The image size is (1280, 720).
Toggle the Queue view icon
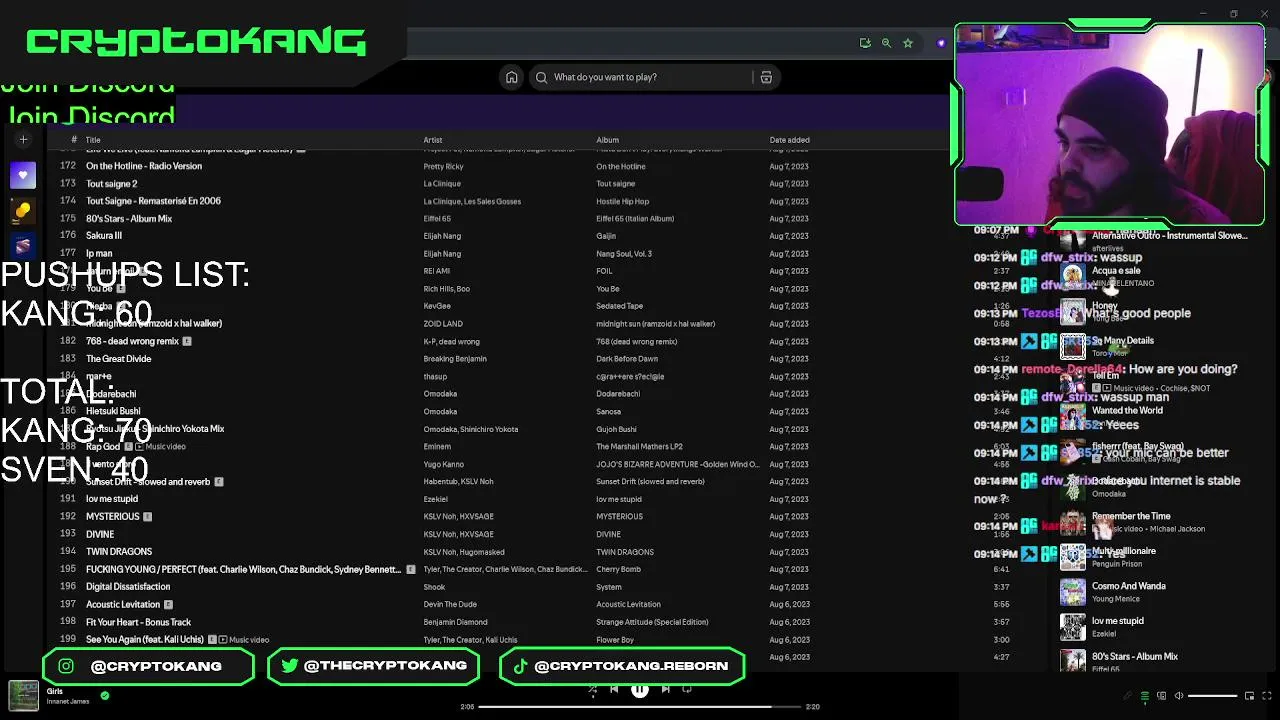[1145, 696]
